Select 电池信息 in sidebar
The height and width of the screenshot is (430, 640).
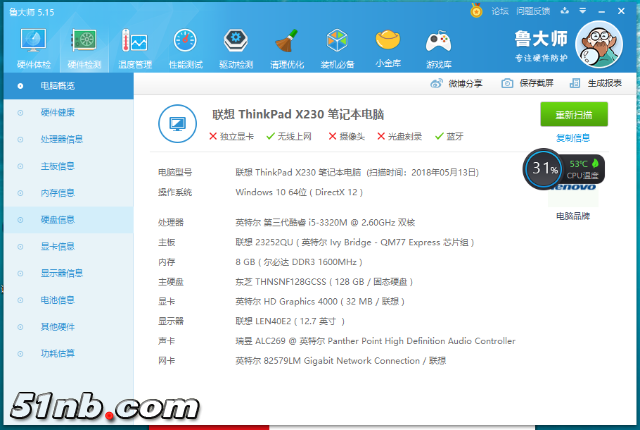[x=57, y=300]
